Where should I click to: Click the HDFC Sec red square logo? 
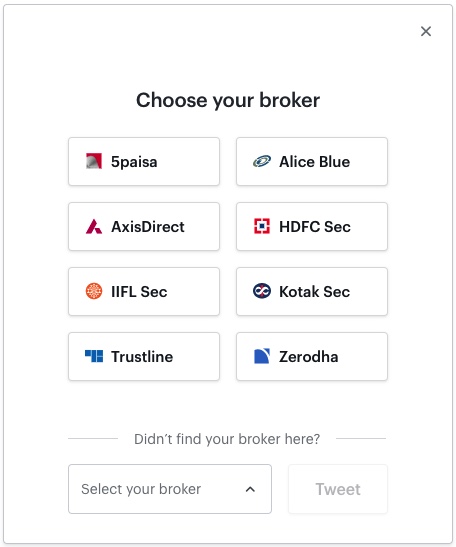262,226
